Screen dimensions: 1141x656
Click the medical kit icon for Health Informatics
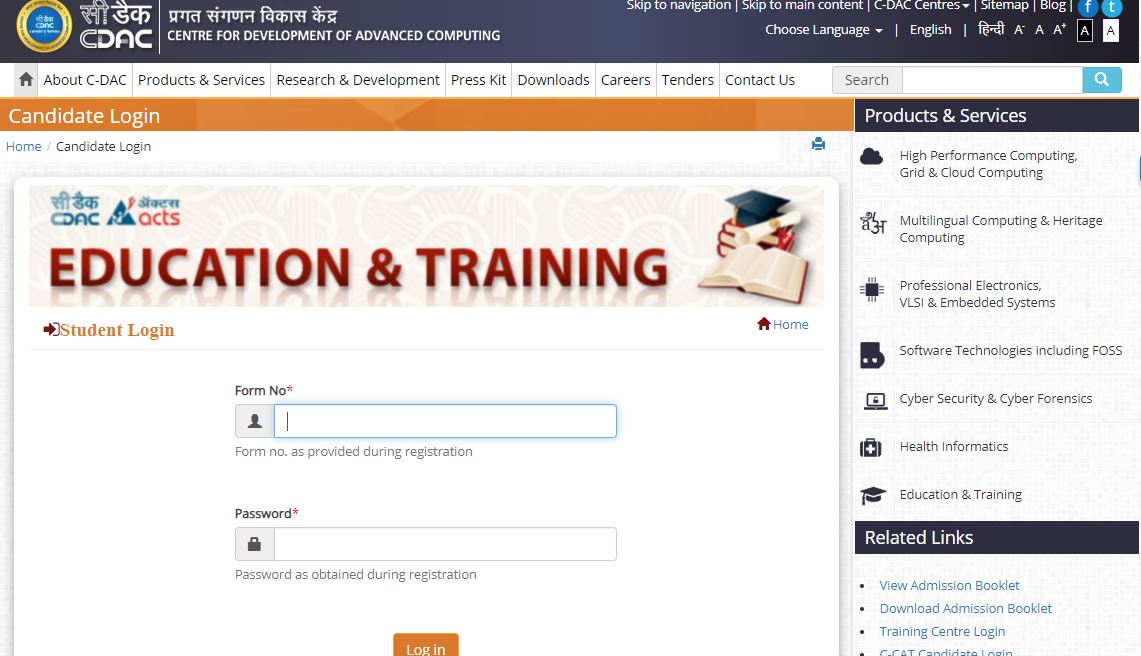pyautogui.click(x=870, y=447)
